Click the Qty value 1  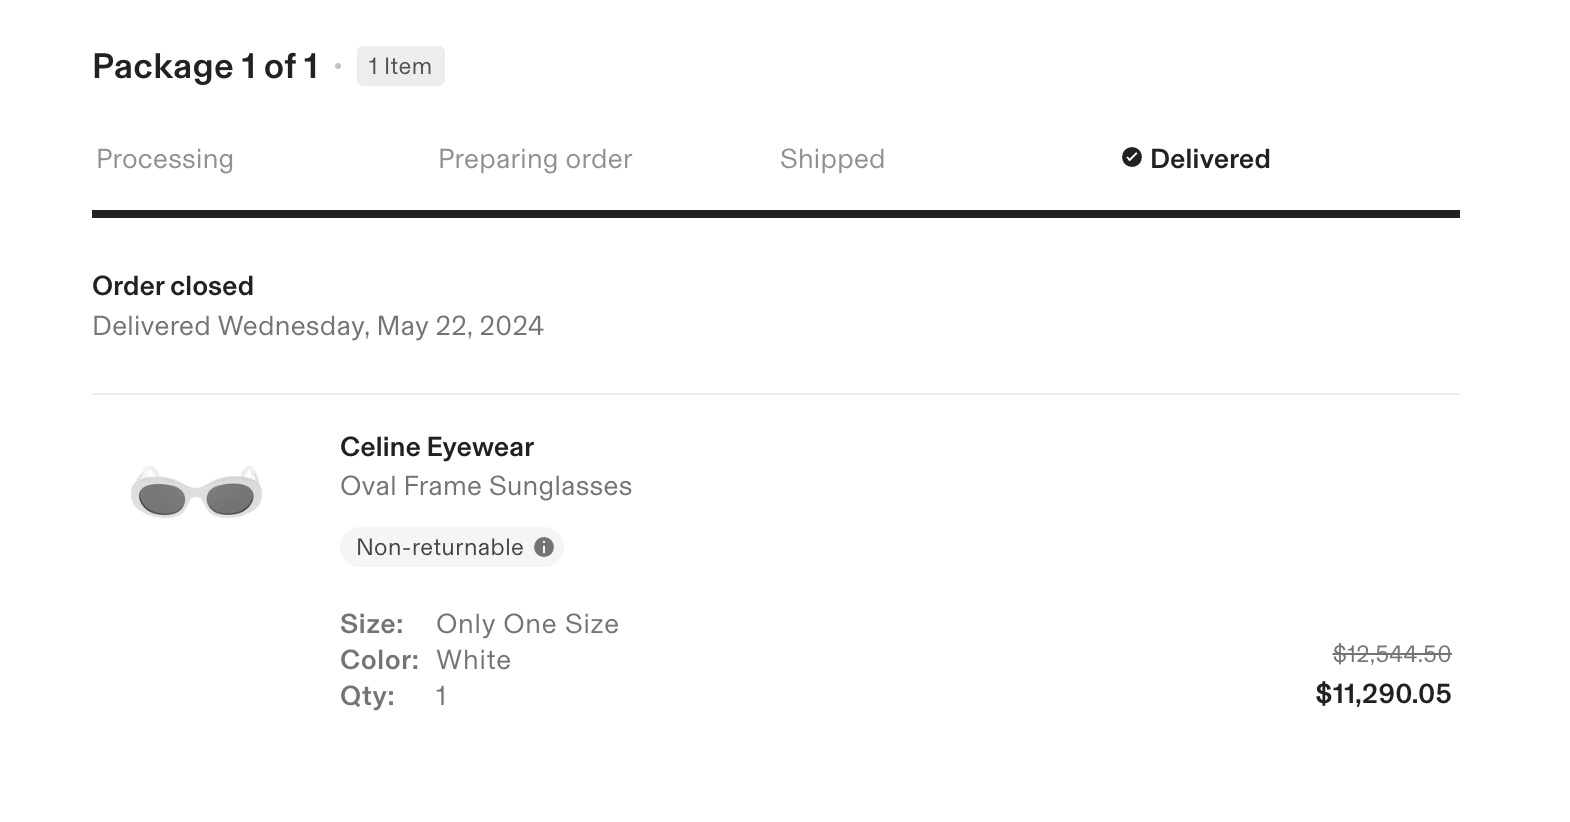(x=441, y=696)
